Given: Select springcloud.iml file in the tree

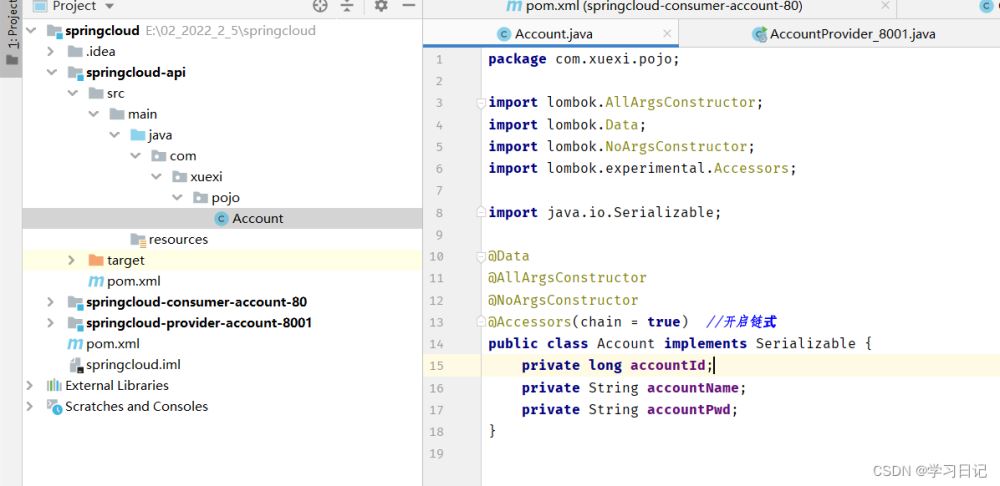Looking at the screenshot, I should pos(132,365).
